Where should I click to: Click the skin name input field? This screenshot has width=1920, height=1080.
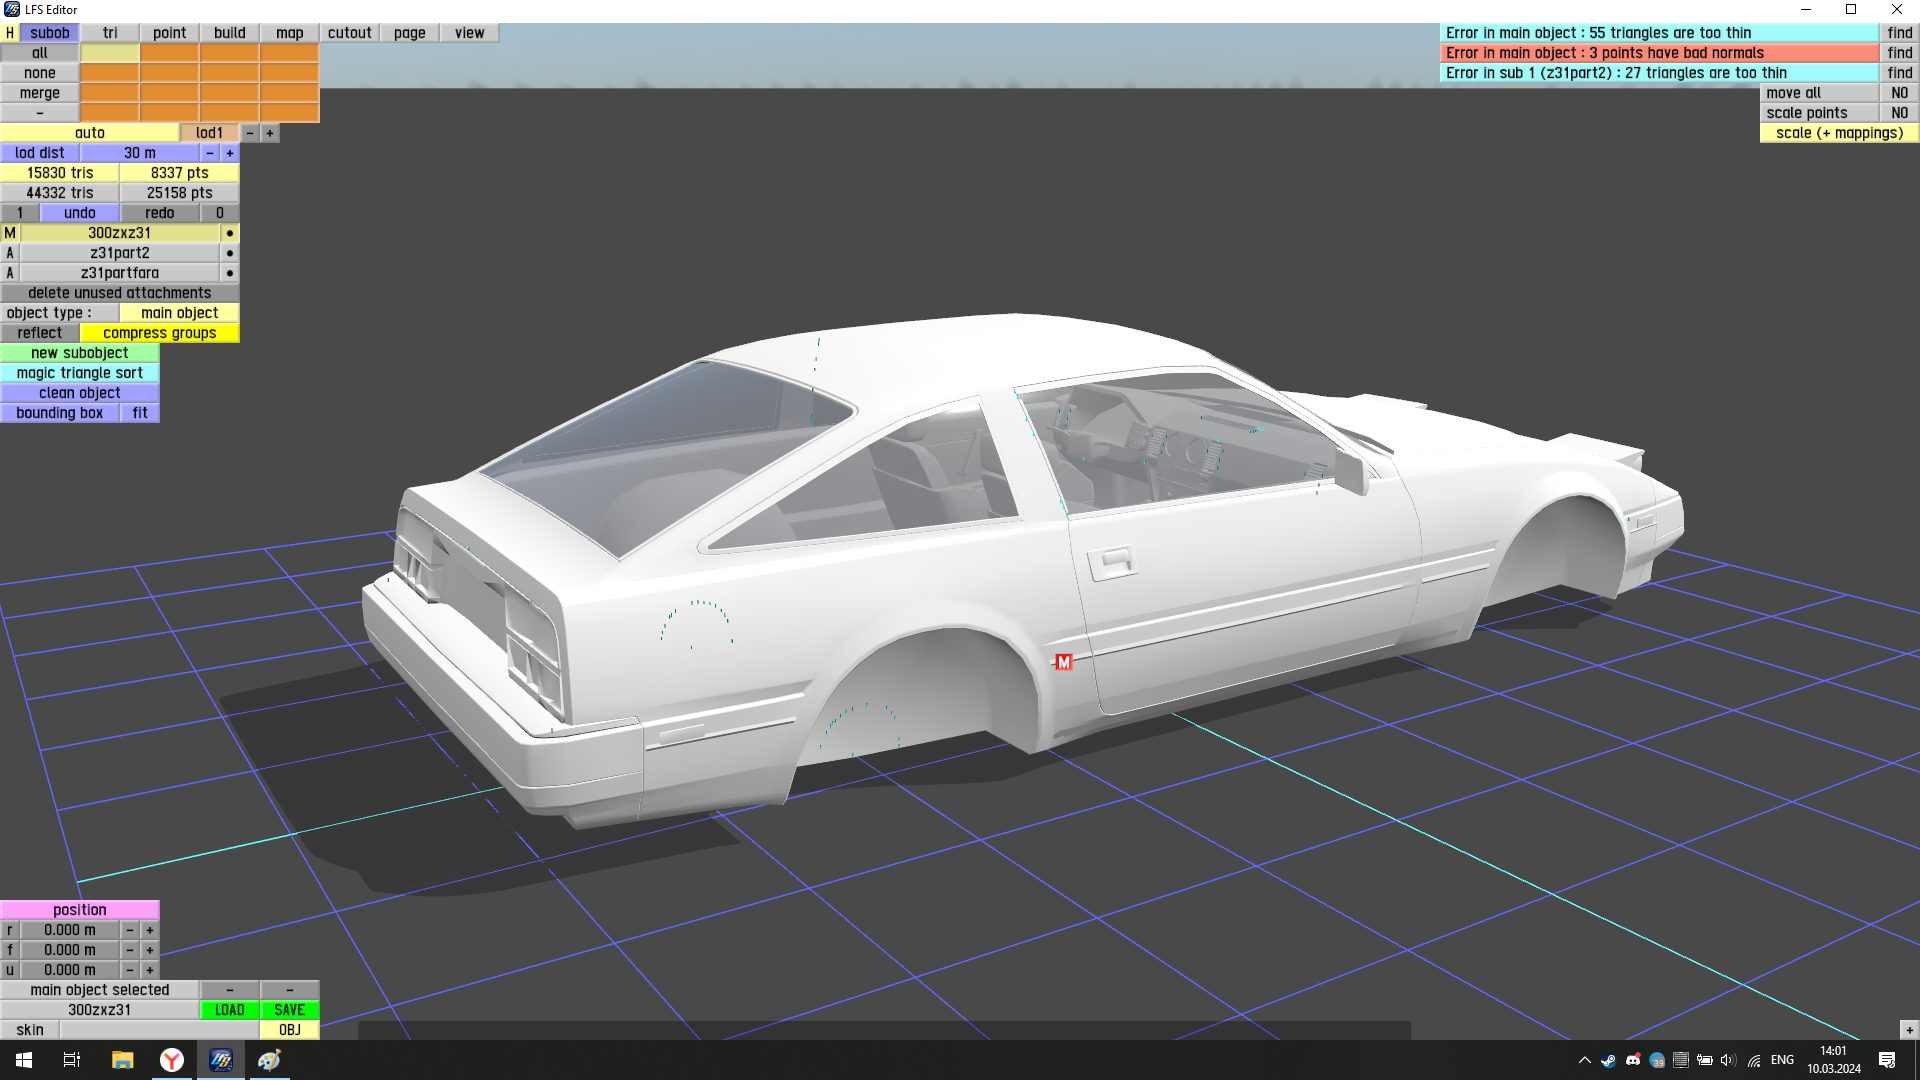click(x=160, y=1030)
